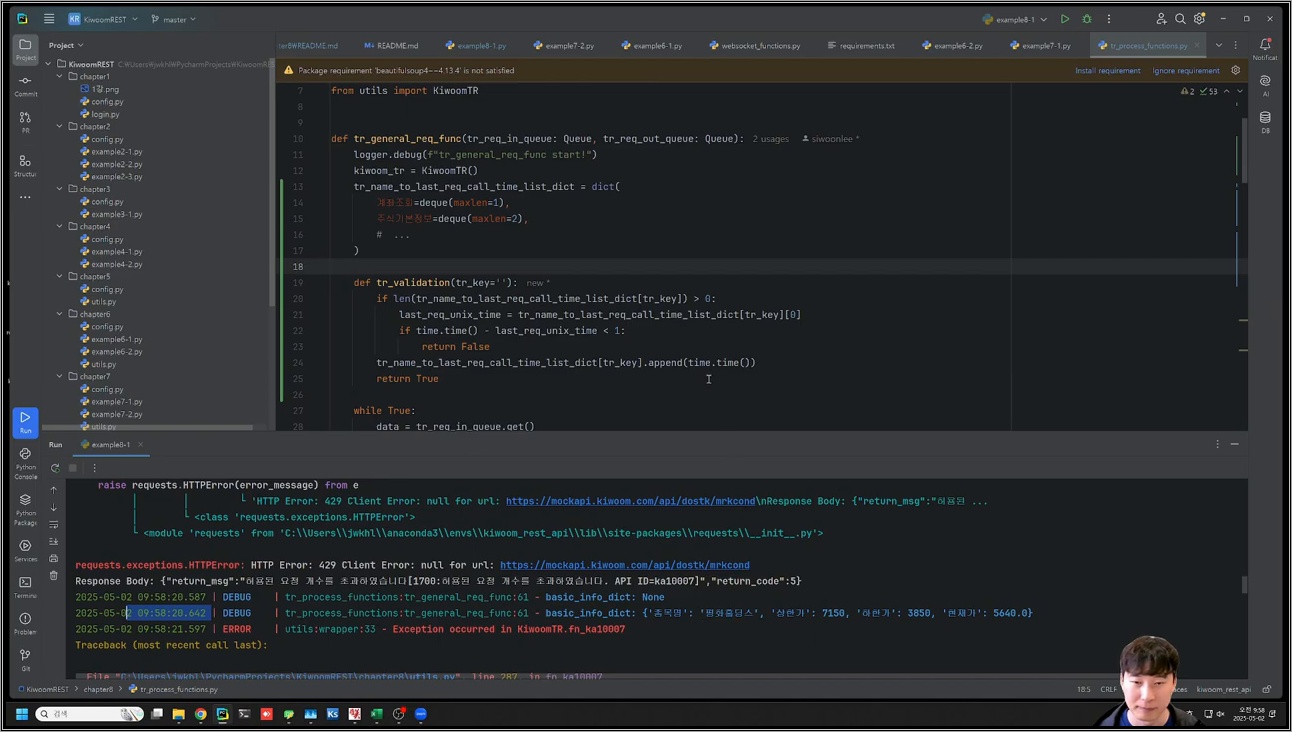
Task: Open IDE settings gear in title bar
Action: 1199,19
